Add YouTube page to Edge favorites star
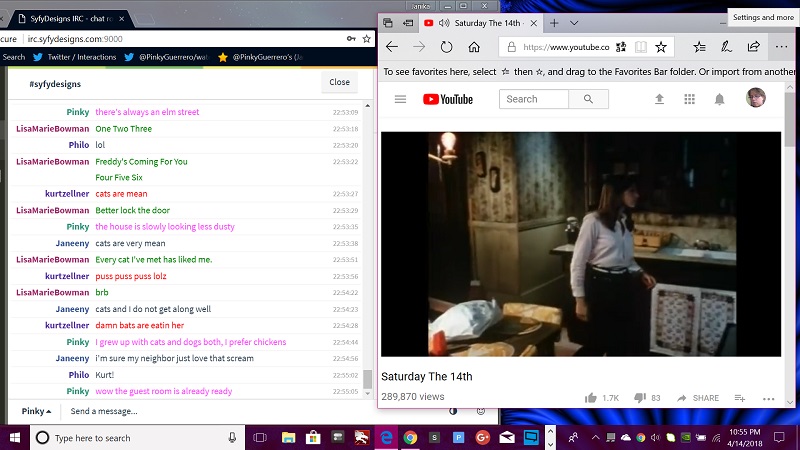The height and width of the screenshot is (450, 800). (661, 47)
